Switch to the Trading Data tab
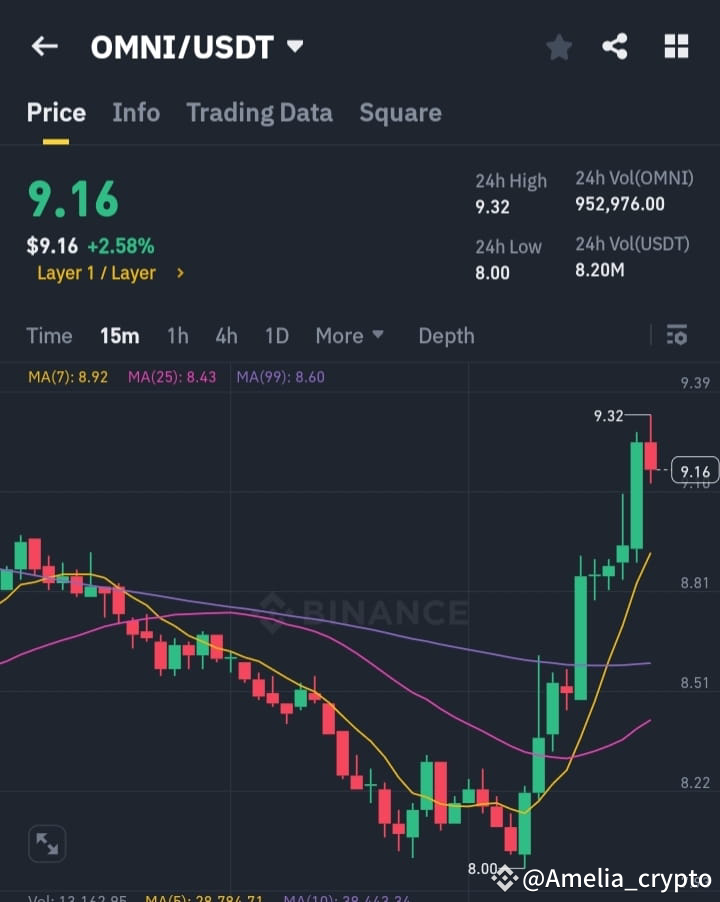 (x=259, y=113)
